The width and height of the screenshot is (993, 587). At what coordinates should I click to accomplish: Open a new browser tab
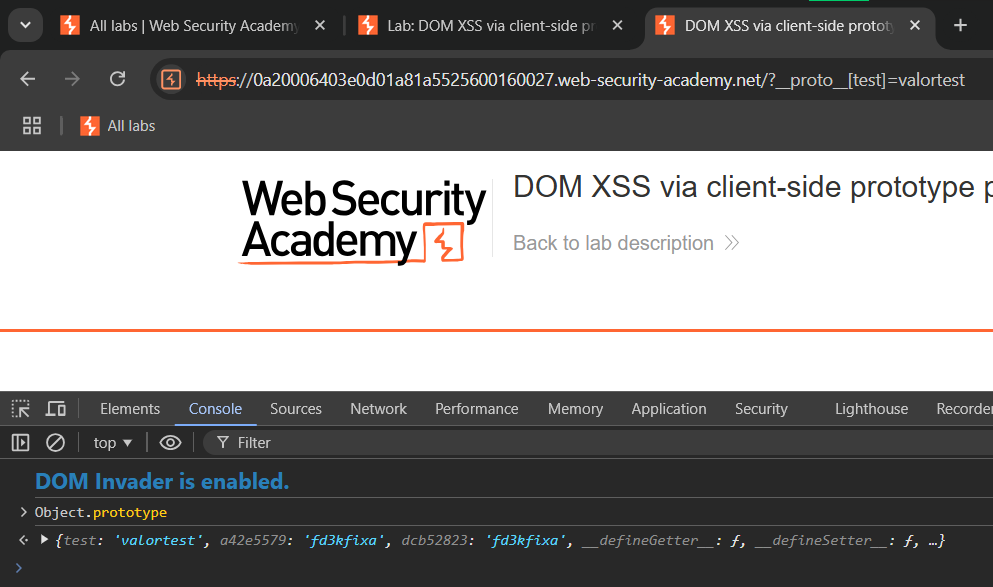tap(960, 26)
